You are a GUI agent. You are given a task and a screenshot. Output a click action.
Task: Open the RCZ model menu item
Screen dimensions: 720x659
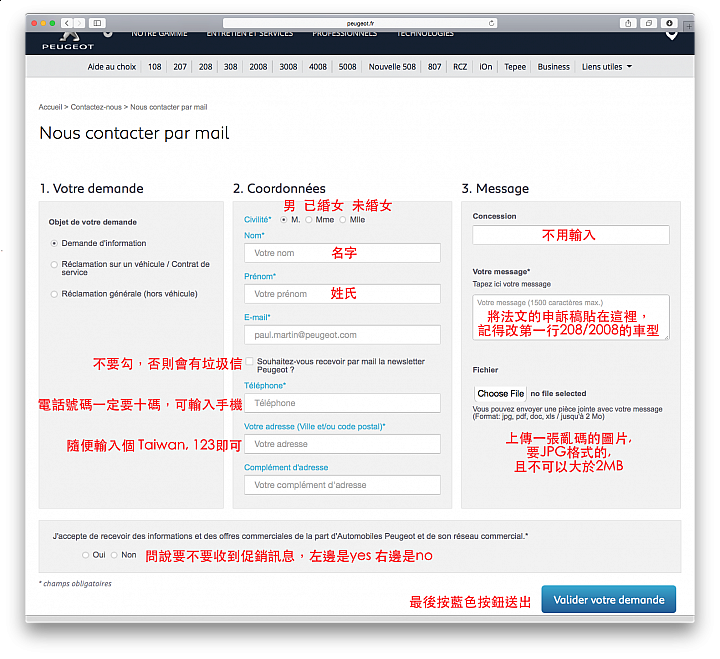[x=460, y=67]
